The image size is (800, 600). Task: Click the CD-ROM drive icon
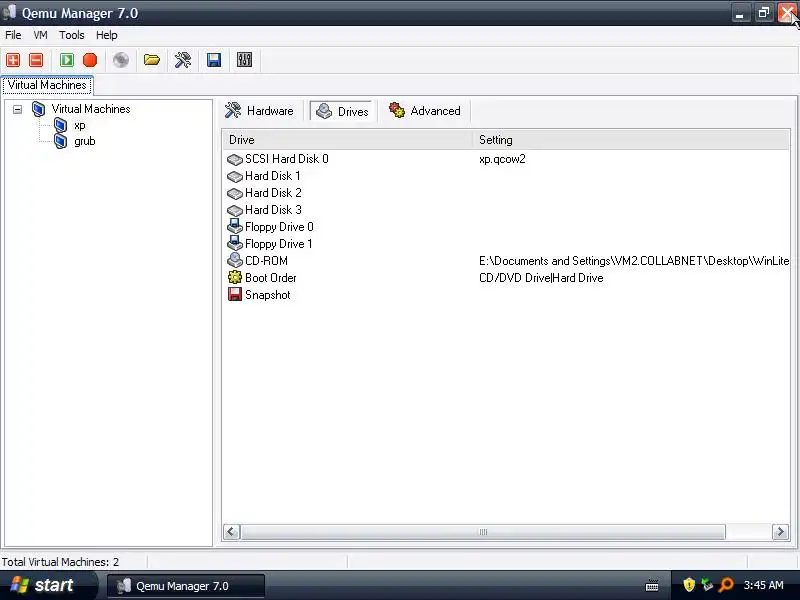point(235,260)
